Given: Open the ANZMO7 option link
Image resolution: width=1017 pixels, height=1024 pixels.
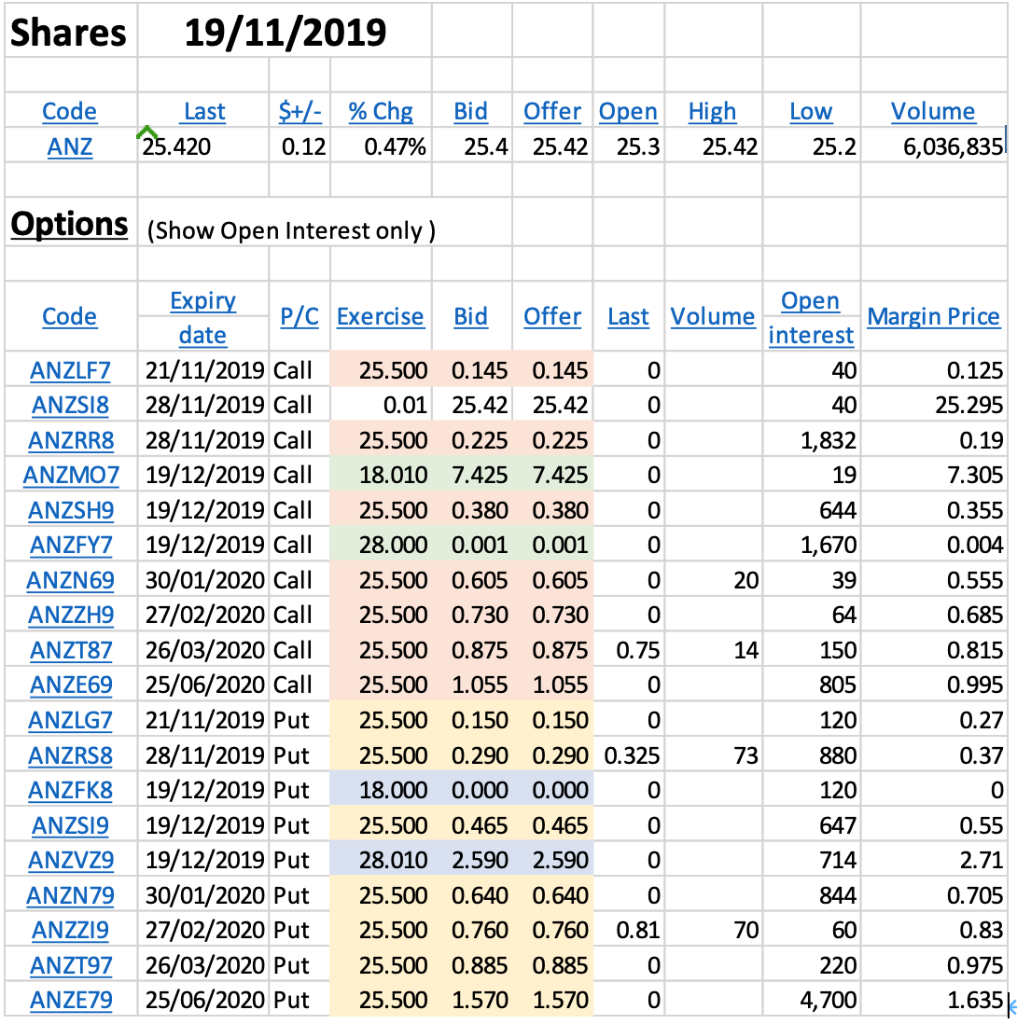Looking at the screenshot, I should [x=71, y=475].
